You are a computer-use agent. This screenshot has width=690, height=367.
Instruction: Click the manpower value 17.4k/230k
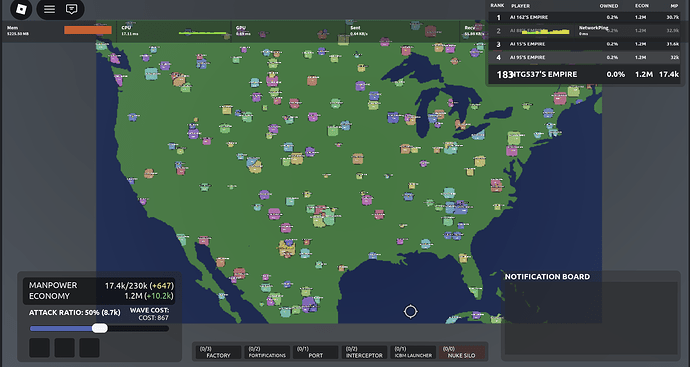[x=125, y=286]
